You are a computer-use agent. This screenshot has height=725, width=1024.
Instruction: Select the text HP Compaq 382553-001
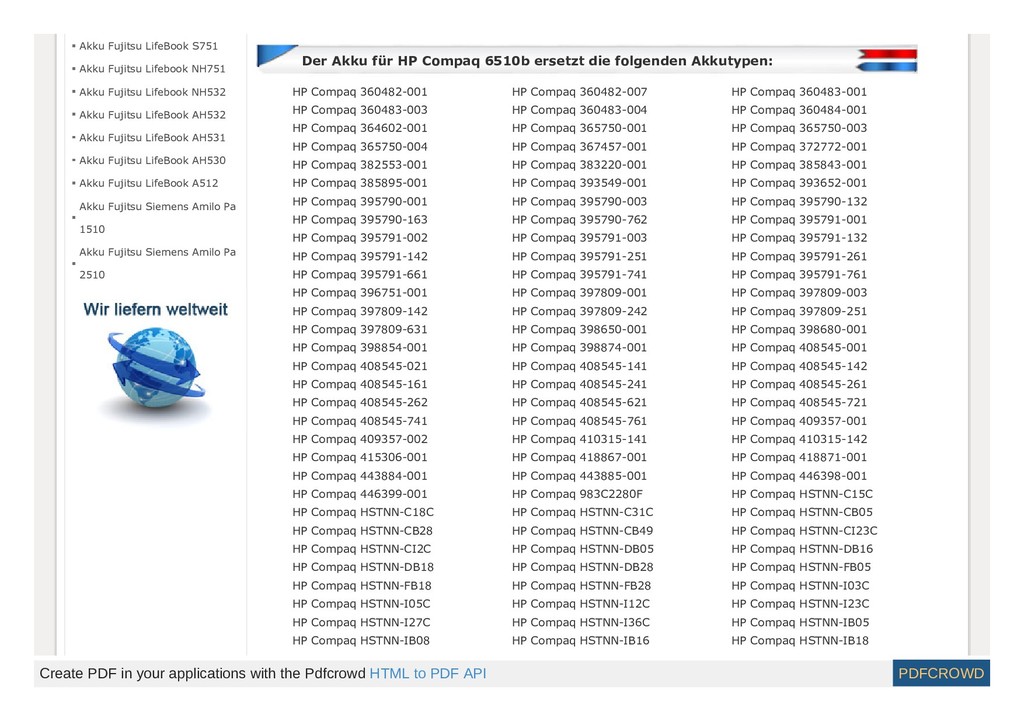point(360,165)
